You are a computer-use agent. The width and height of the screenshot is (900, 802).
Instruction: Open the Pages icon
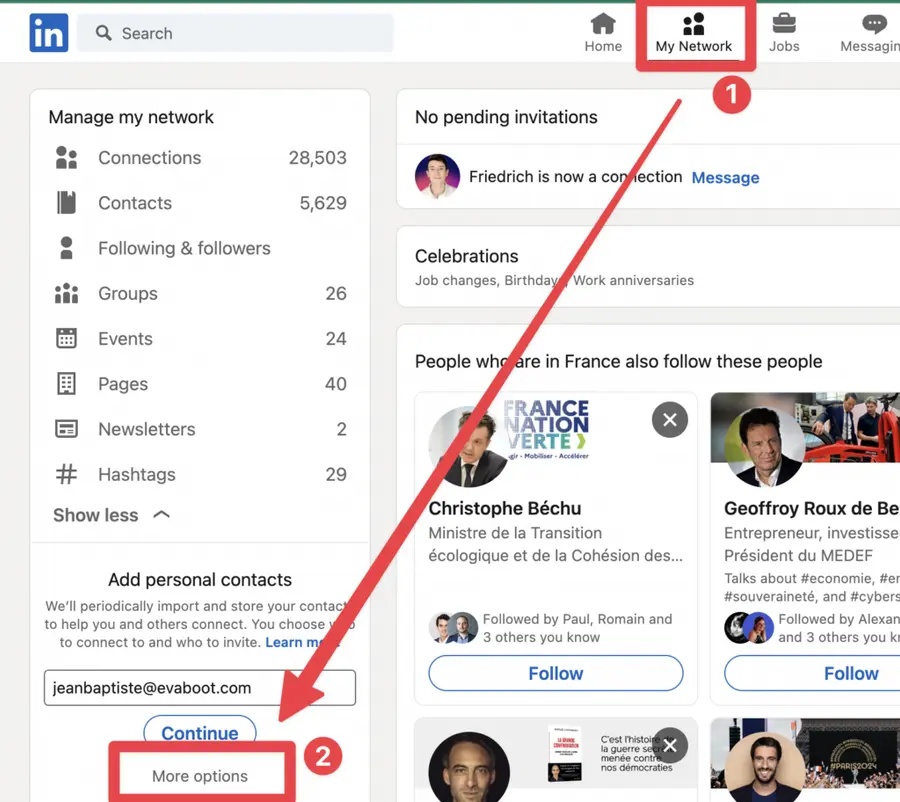(x=66, y=383)
